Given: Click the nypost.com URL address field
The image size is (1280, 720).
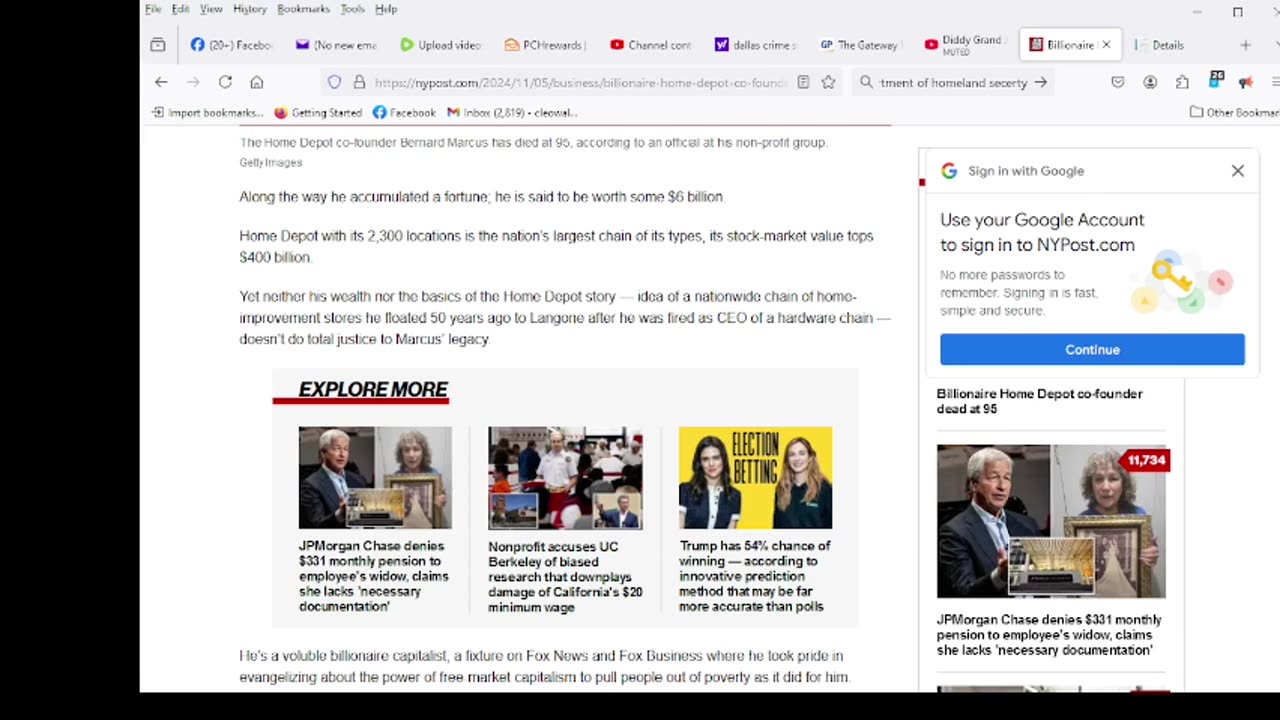Looking at the screenshot, I should (581, 83).
